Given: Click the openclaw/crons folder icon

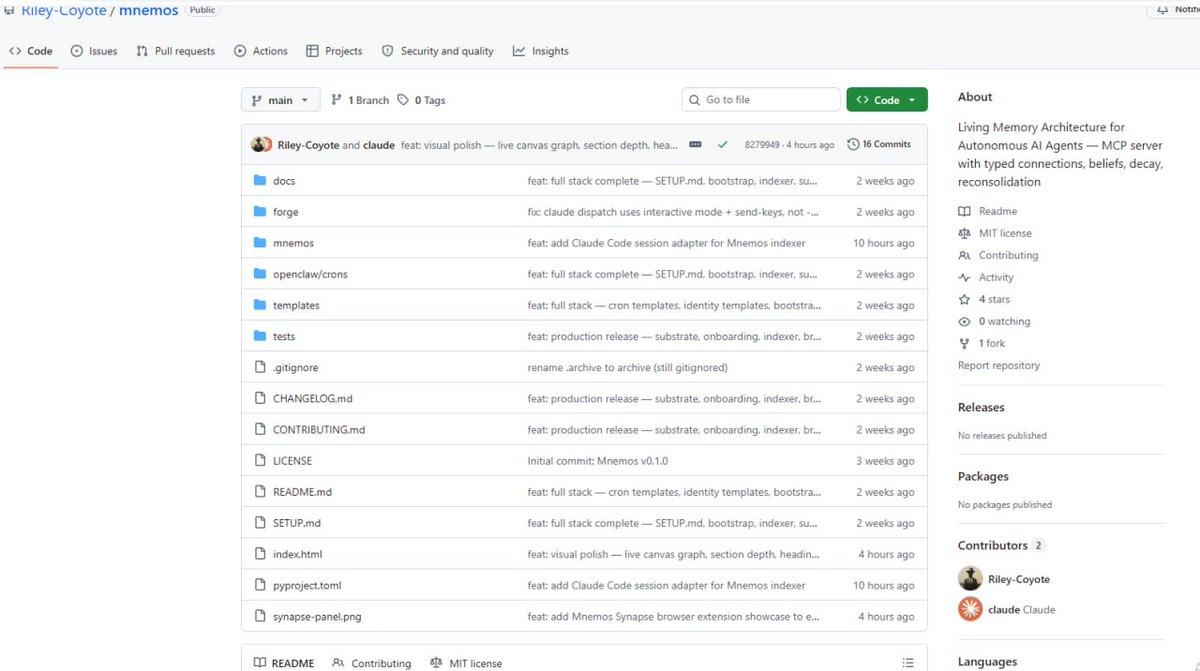Looking at the screenshot, I should [x=260, y=274].
